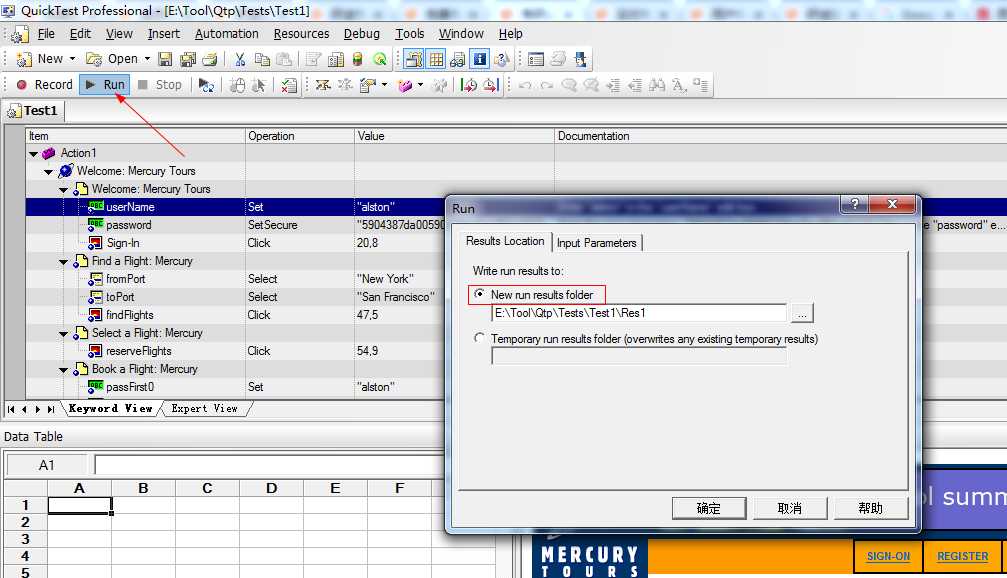Image resolution: width=1007 pixels, height=578 pixels.
Task: Click the results magnifier icon in toolbar
Action: pos(380,59)
